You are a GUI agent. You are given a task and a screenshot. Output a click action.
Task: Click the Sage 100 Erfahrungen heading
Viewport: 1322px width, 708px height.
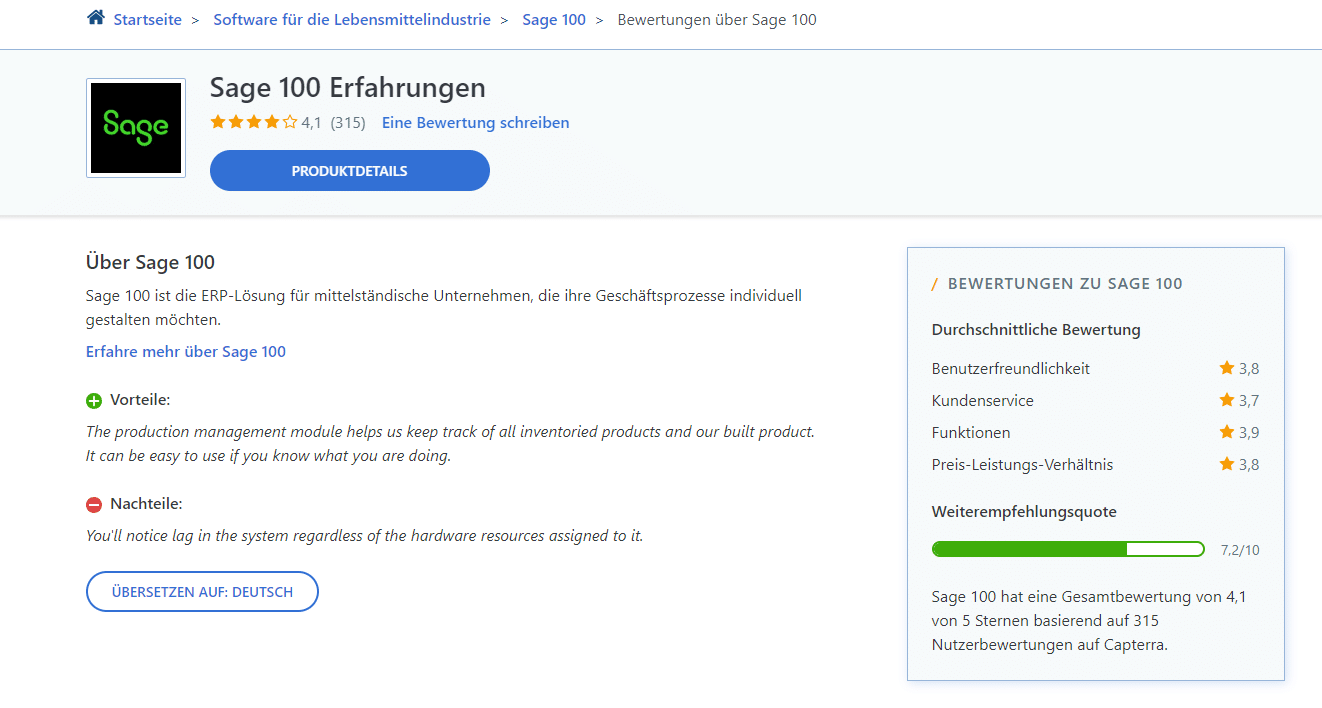pyautogui.click(x=348, y=88)
